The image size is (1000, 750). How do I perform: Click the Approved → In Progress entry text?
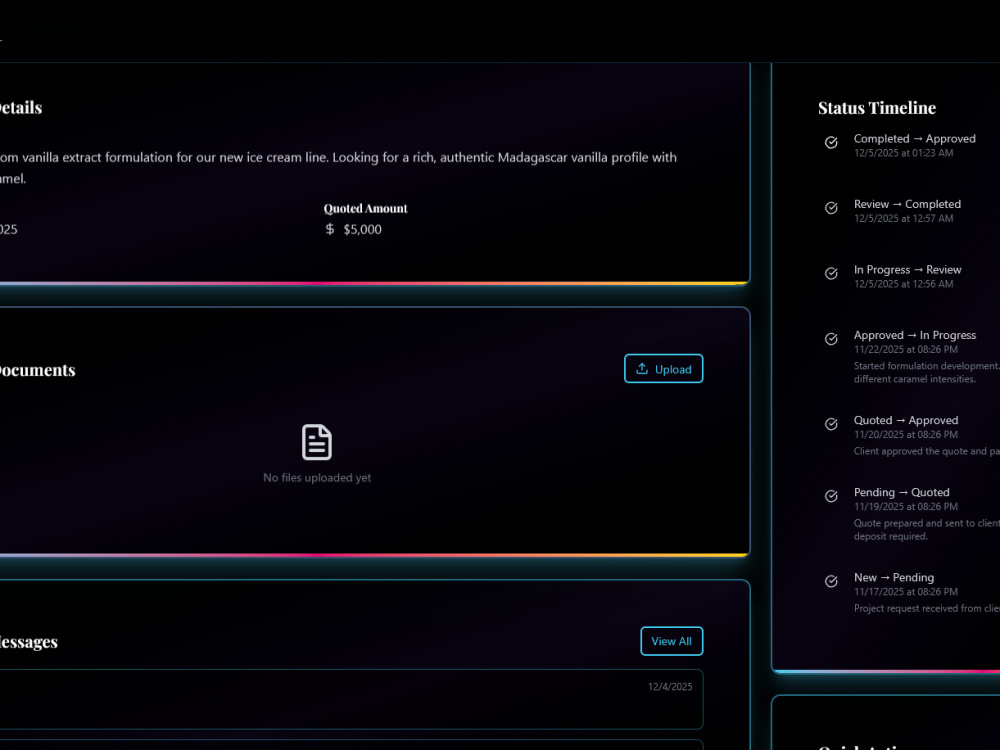(915, 335)
